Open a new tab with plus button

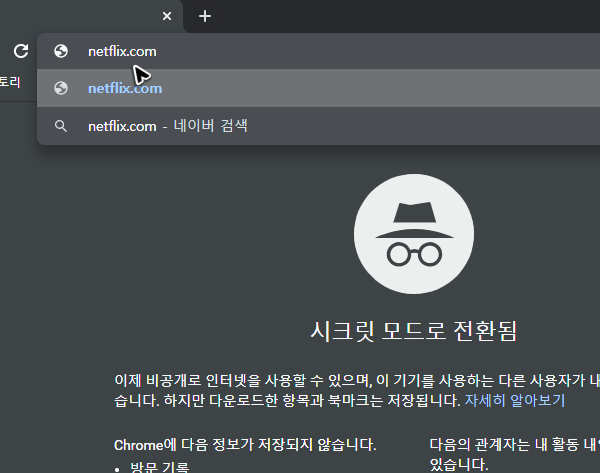coord(205,16)
